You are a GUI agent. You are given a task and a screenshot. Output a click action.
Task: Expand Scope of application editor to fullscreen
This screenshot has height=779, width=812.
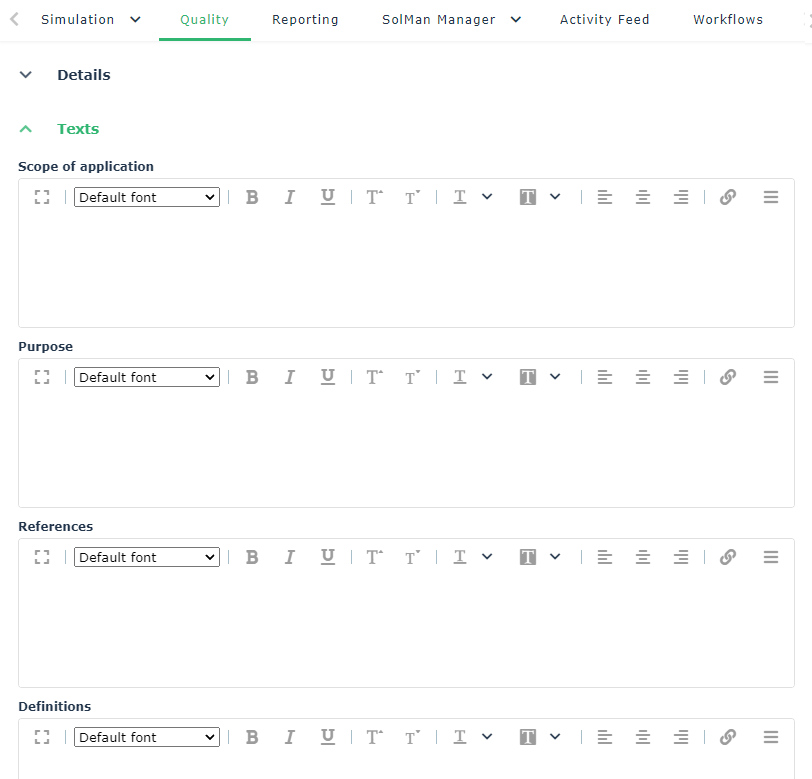[42, 197]
